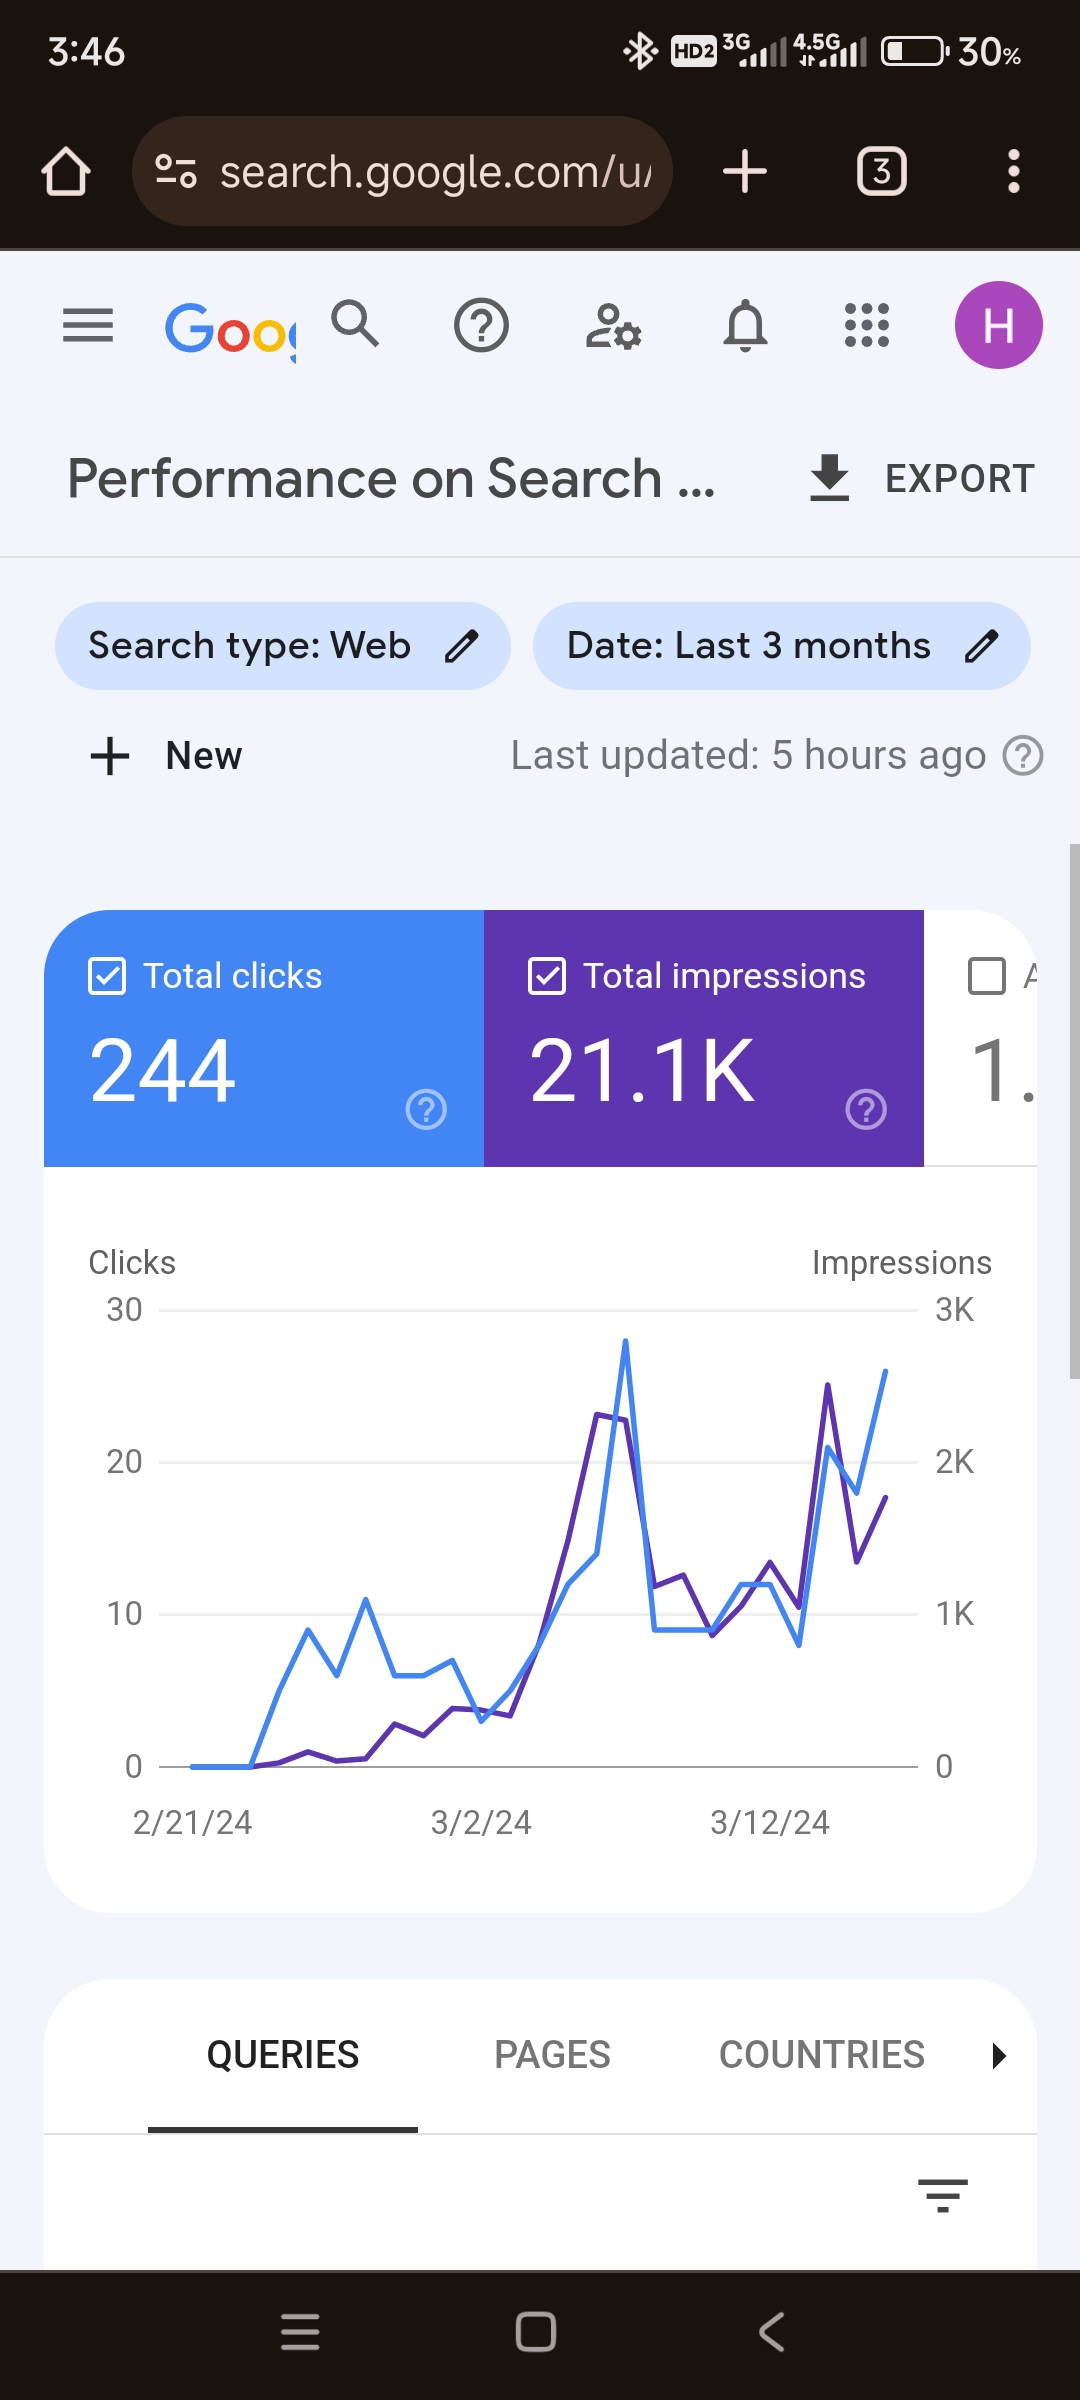Add a New filter

pyautogui.click(x=166, y=756)
